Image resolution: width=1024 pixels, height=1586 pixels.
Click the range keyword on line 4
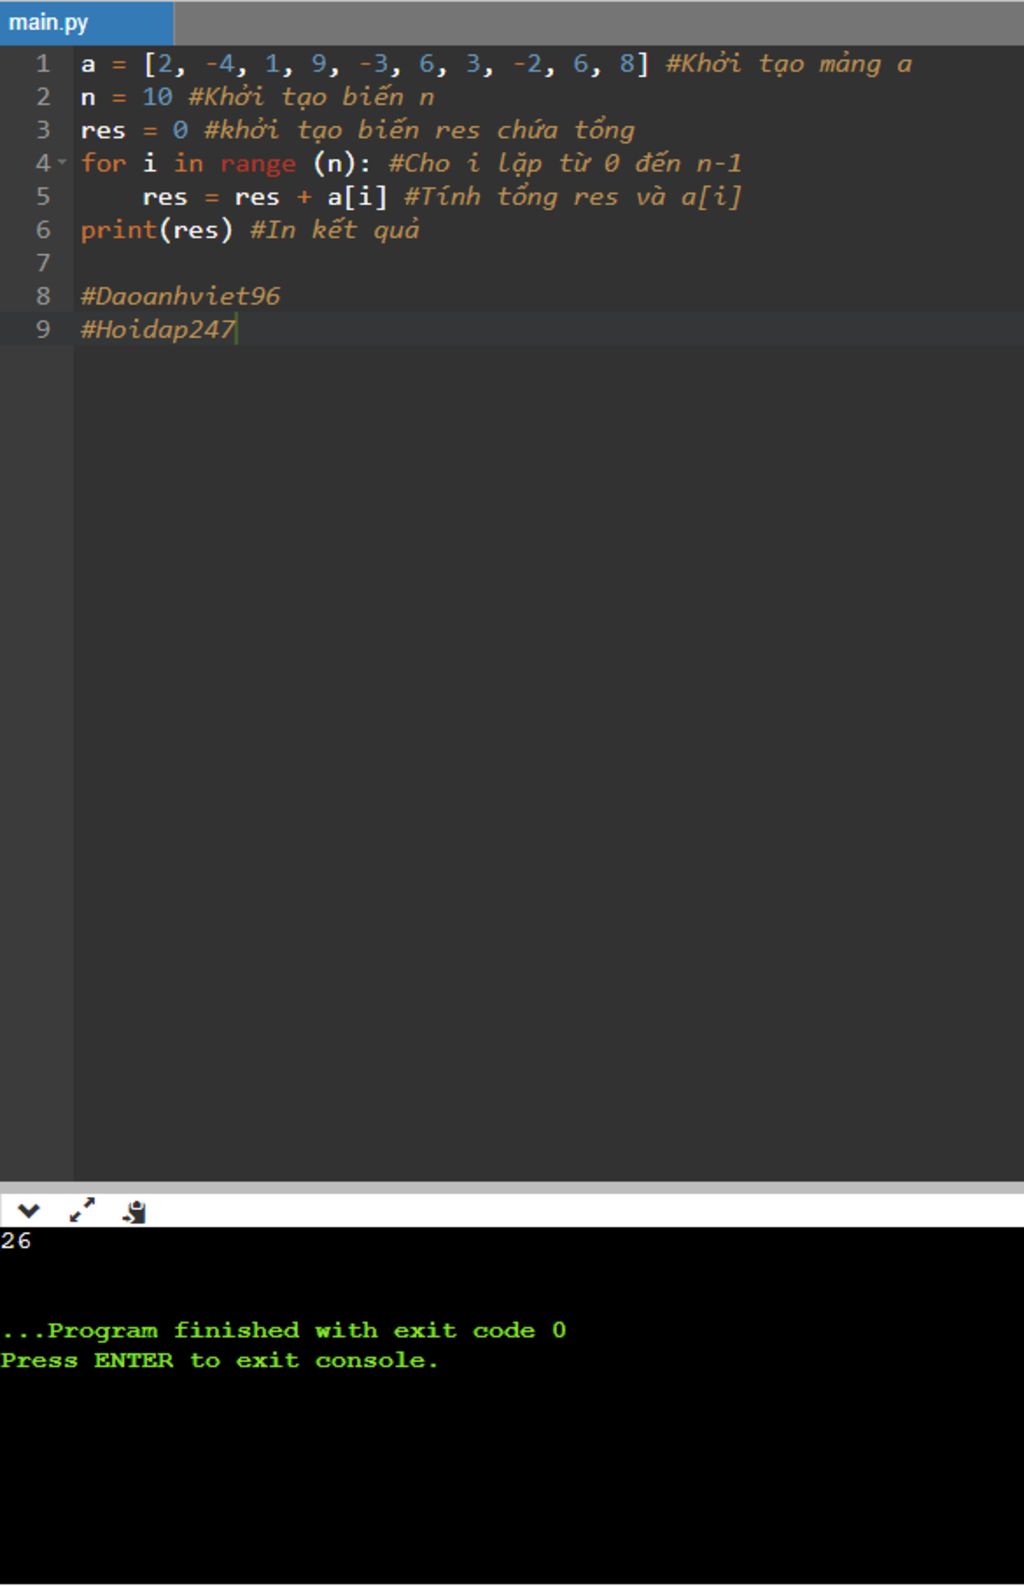point(258,163)
